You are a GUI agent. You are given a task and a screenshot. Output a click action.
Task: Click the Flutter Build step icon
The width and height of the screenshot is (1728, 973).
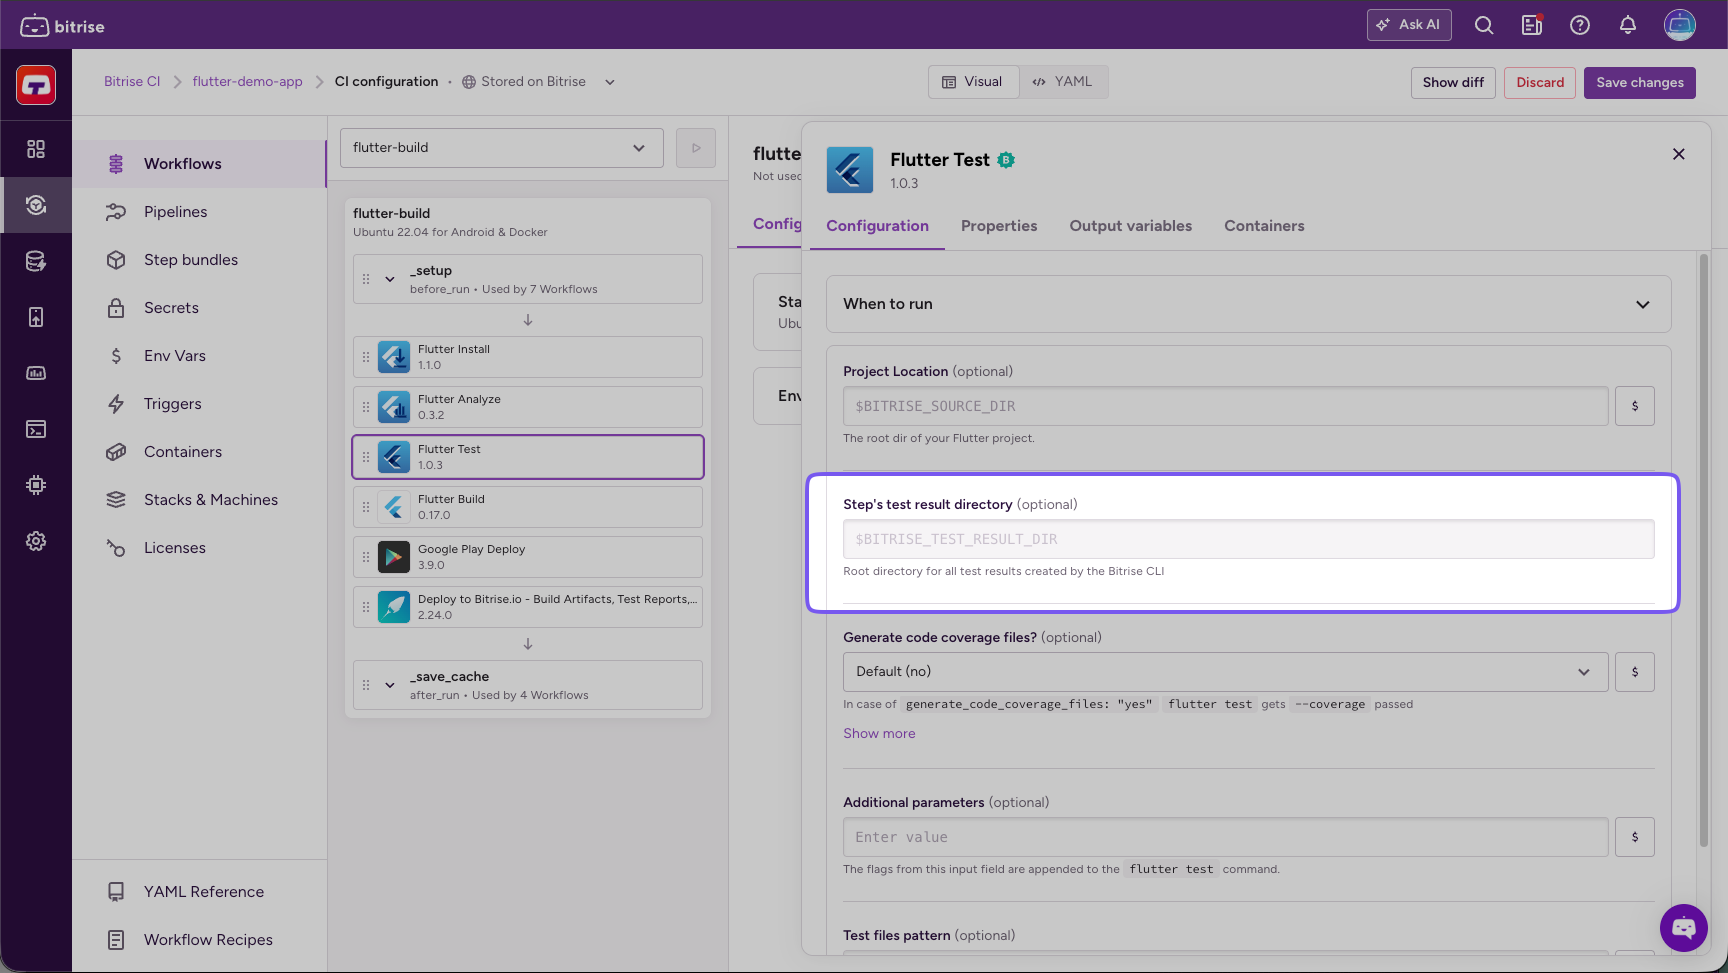click(394, 507)
